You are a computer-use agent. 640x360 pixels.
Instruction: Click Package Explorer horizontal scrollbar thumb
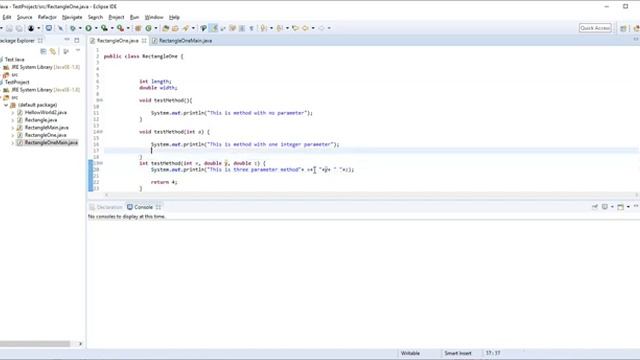(35, 344)
